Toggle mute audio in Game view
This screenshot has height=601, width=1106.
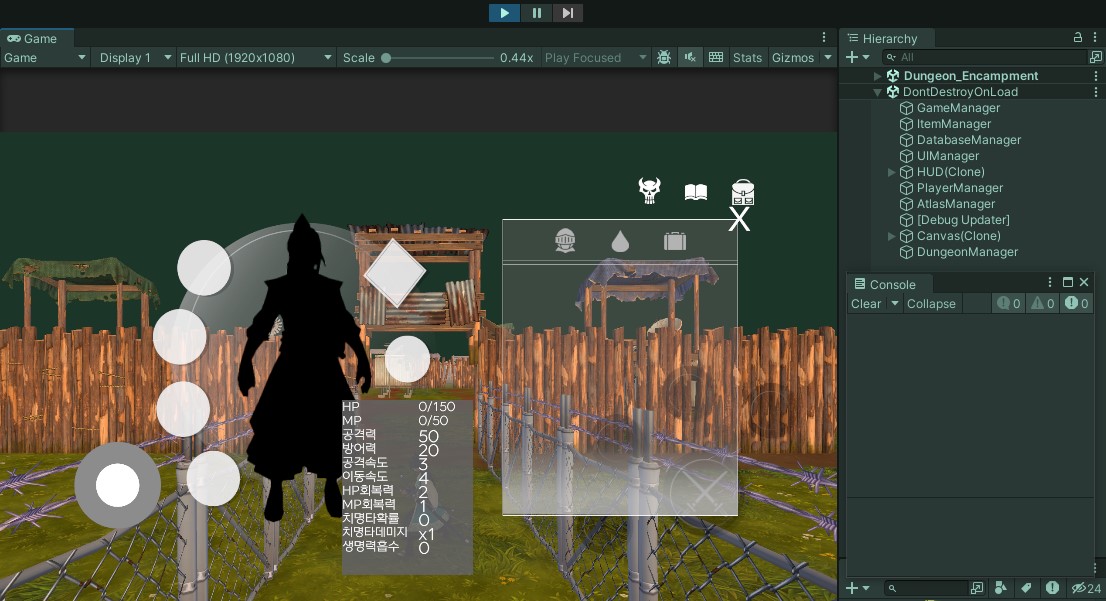pyautogui.click(x=690, y=58)
